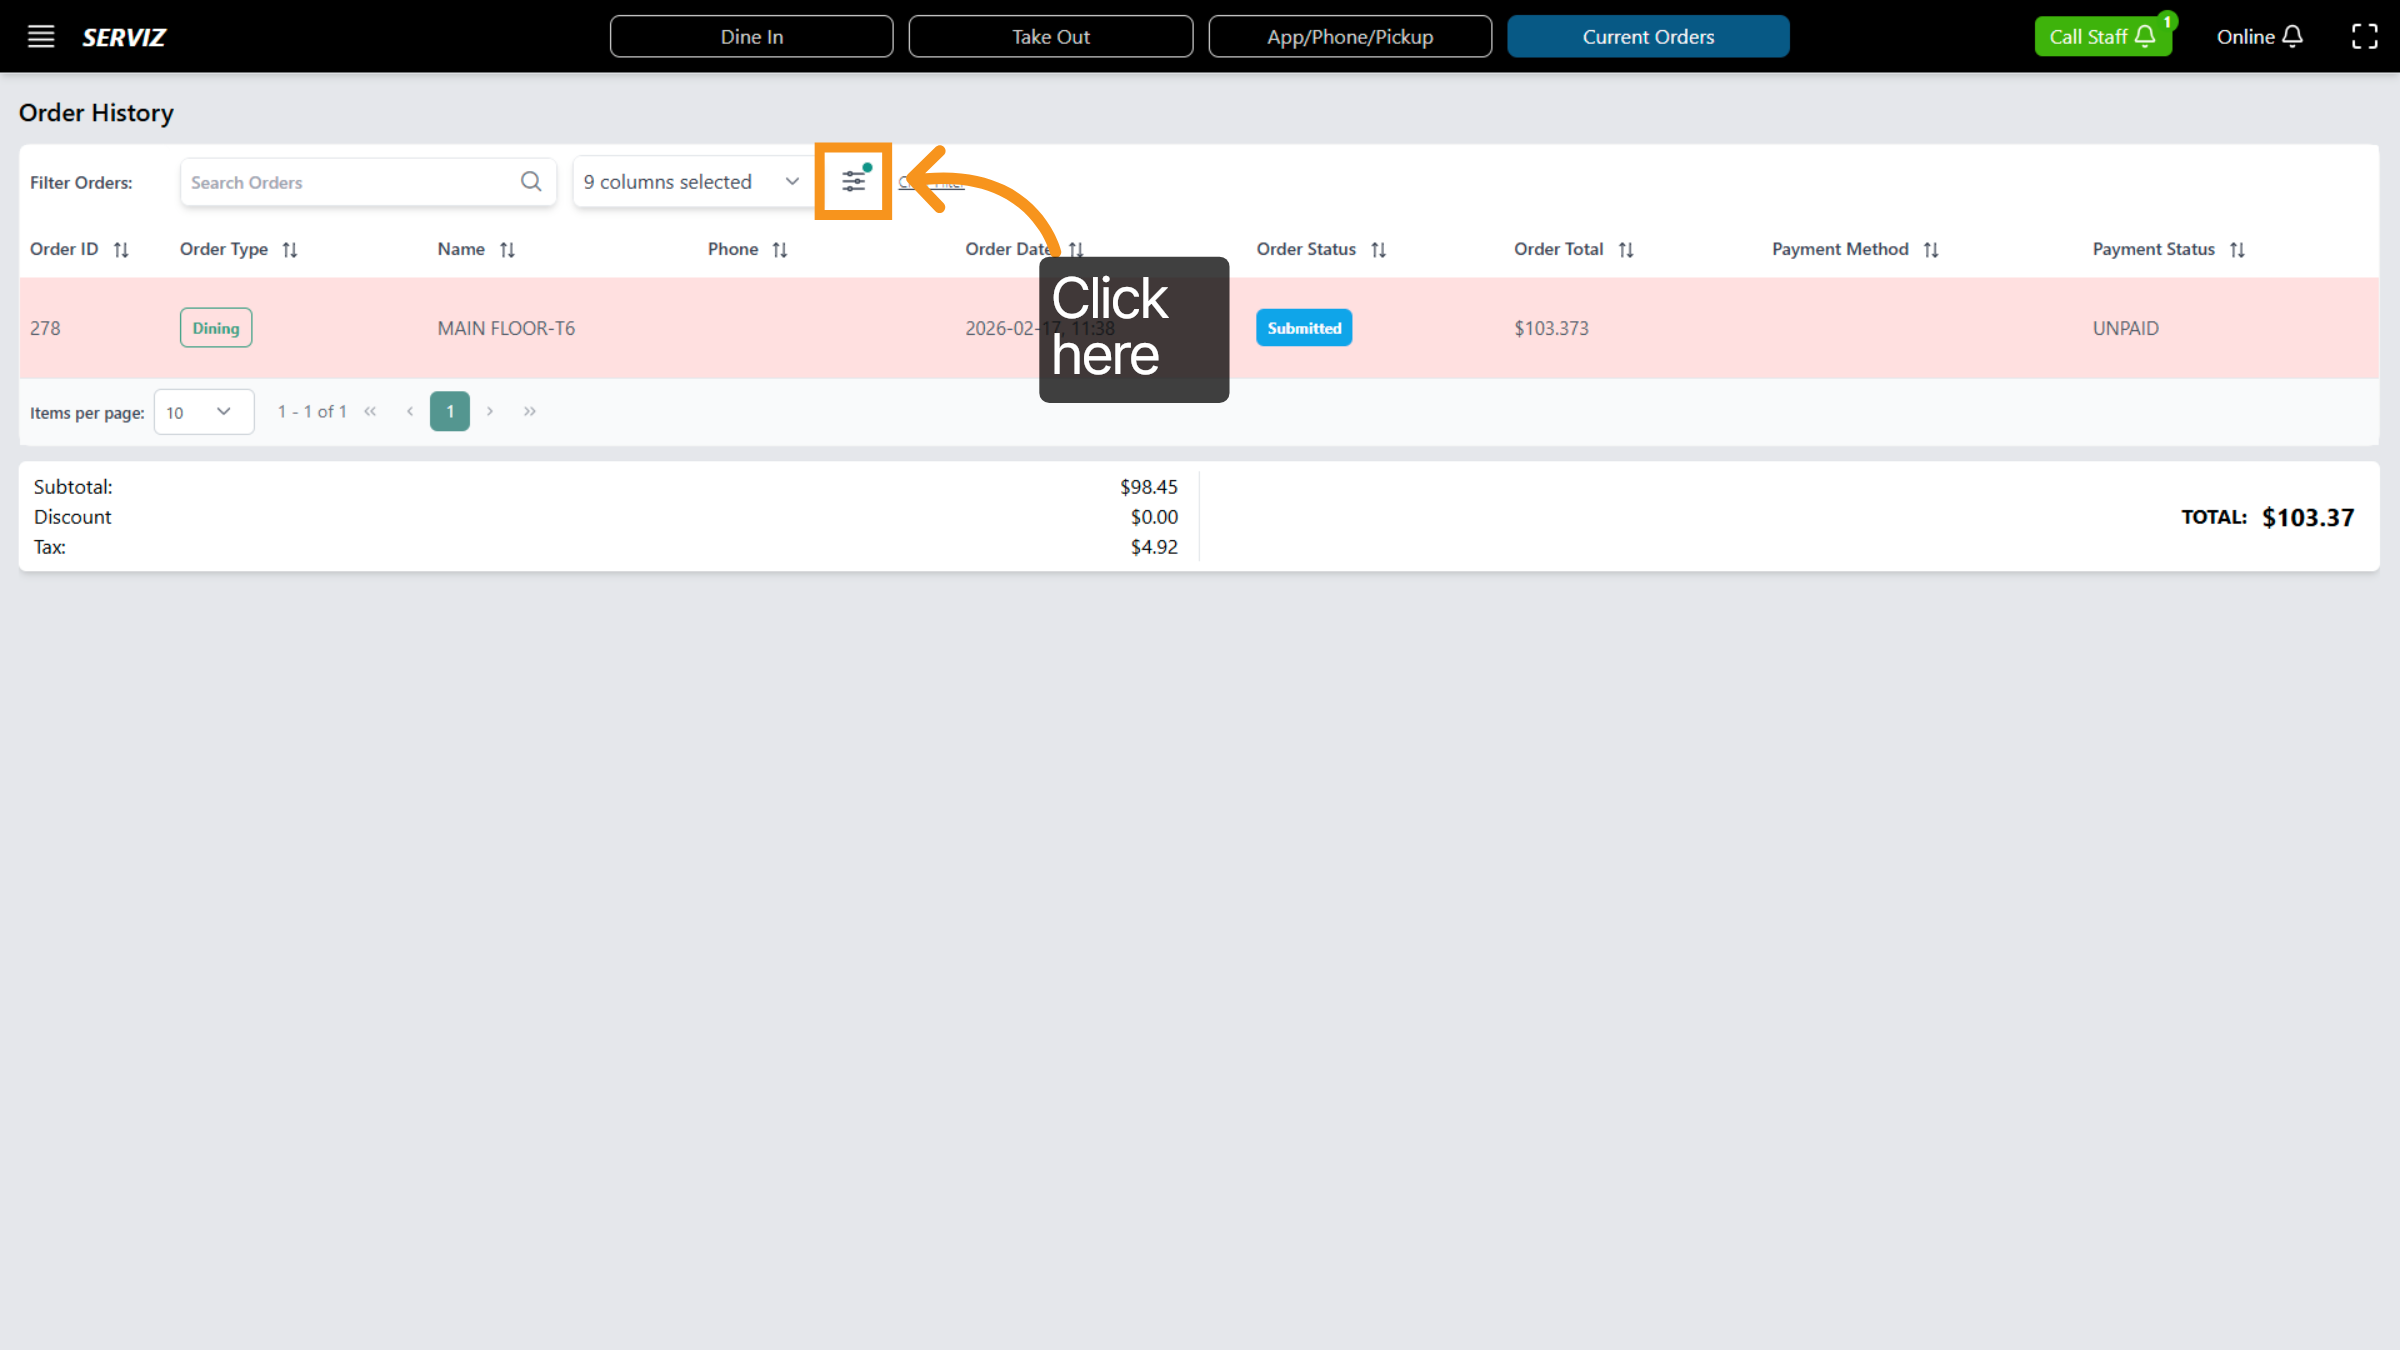The image size is (2400, 1350).
Task: Open the filter settings icon with green dot
Action: 852,181
